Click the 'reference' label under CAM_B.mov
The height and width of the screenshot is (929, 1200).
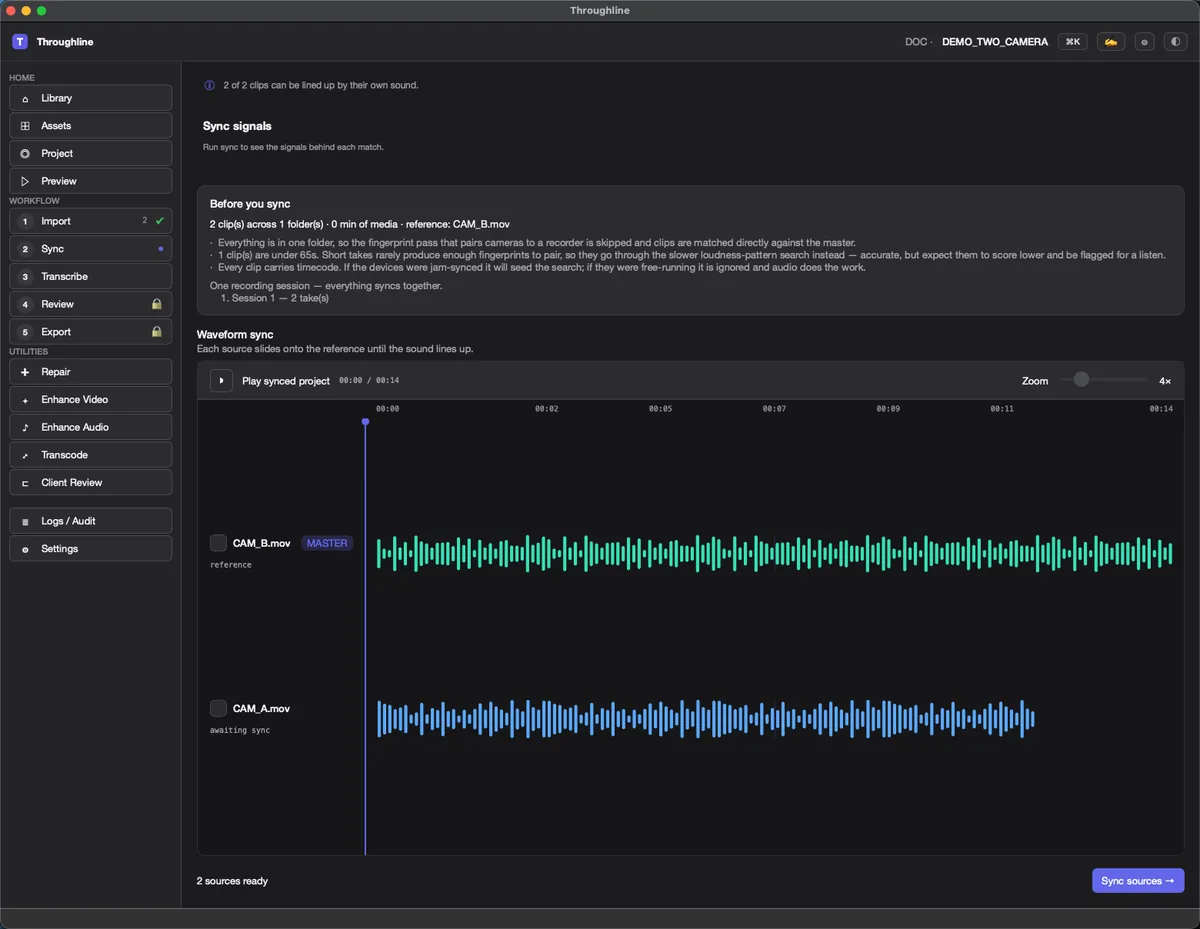[231, 565]
